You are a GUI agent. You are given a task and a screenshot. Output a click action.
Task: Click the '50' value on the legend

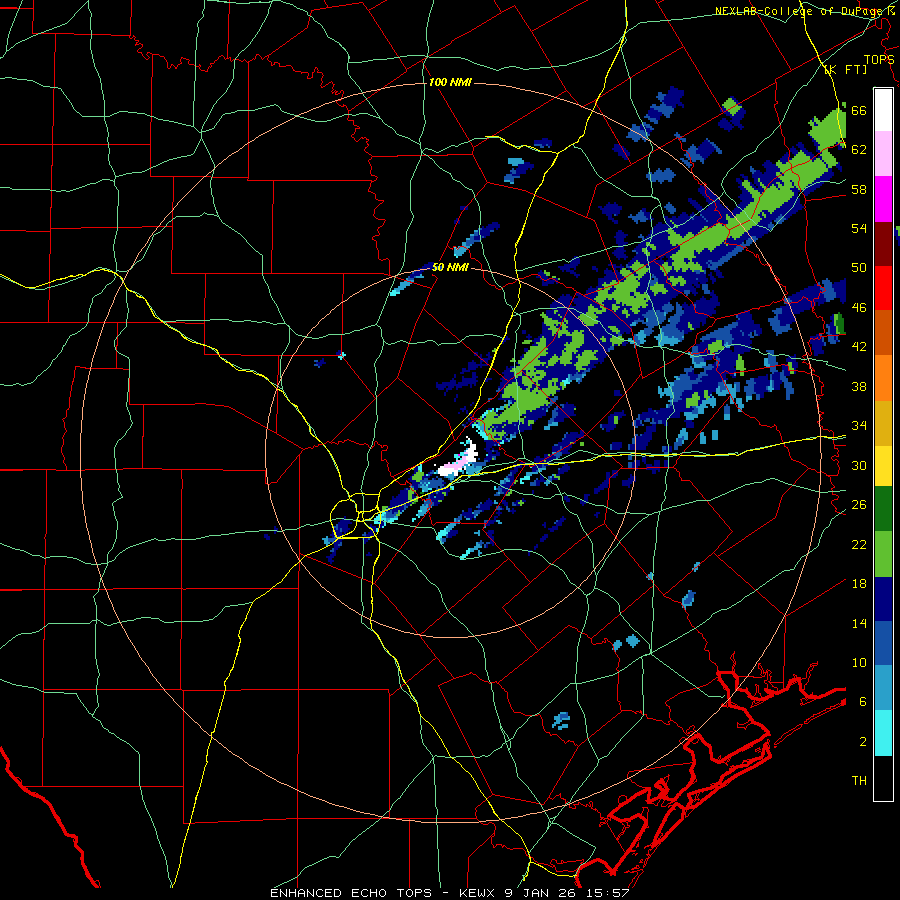point(859,268)
